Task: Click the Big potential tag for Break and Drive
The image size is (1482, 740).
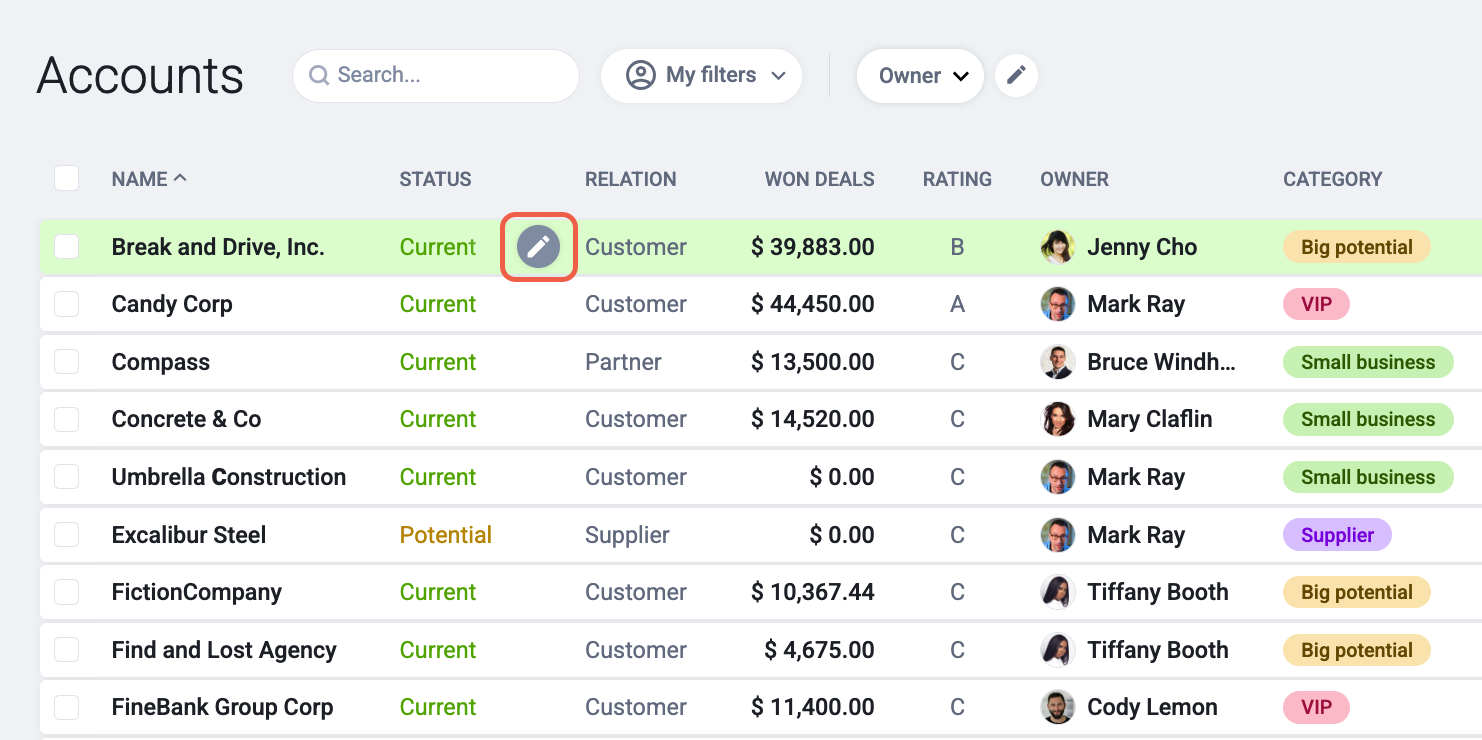Action: pos(1357,247)
